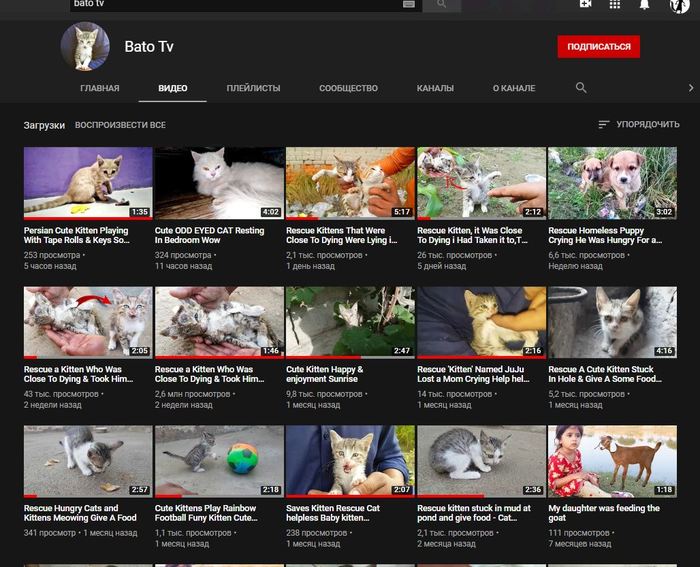Open the notifications bell
This screenshot has height=567, width=700.
(x=644, y=4)
